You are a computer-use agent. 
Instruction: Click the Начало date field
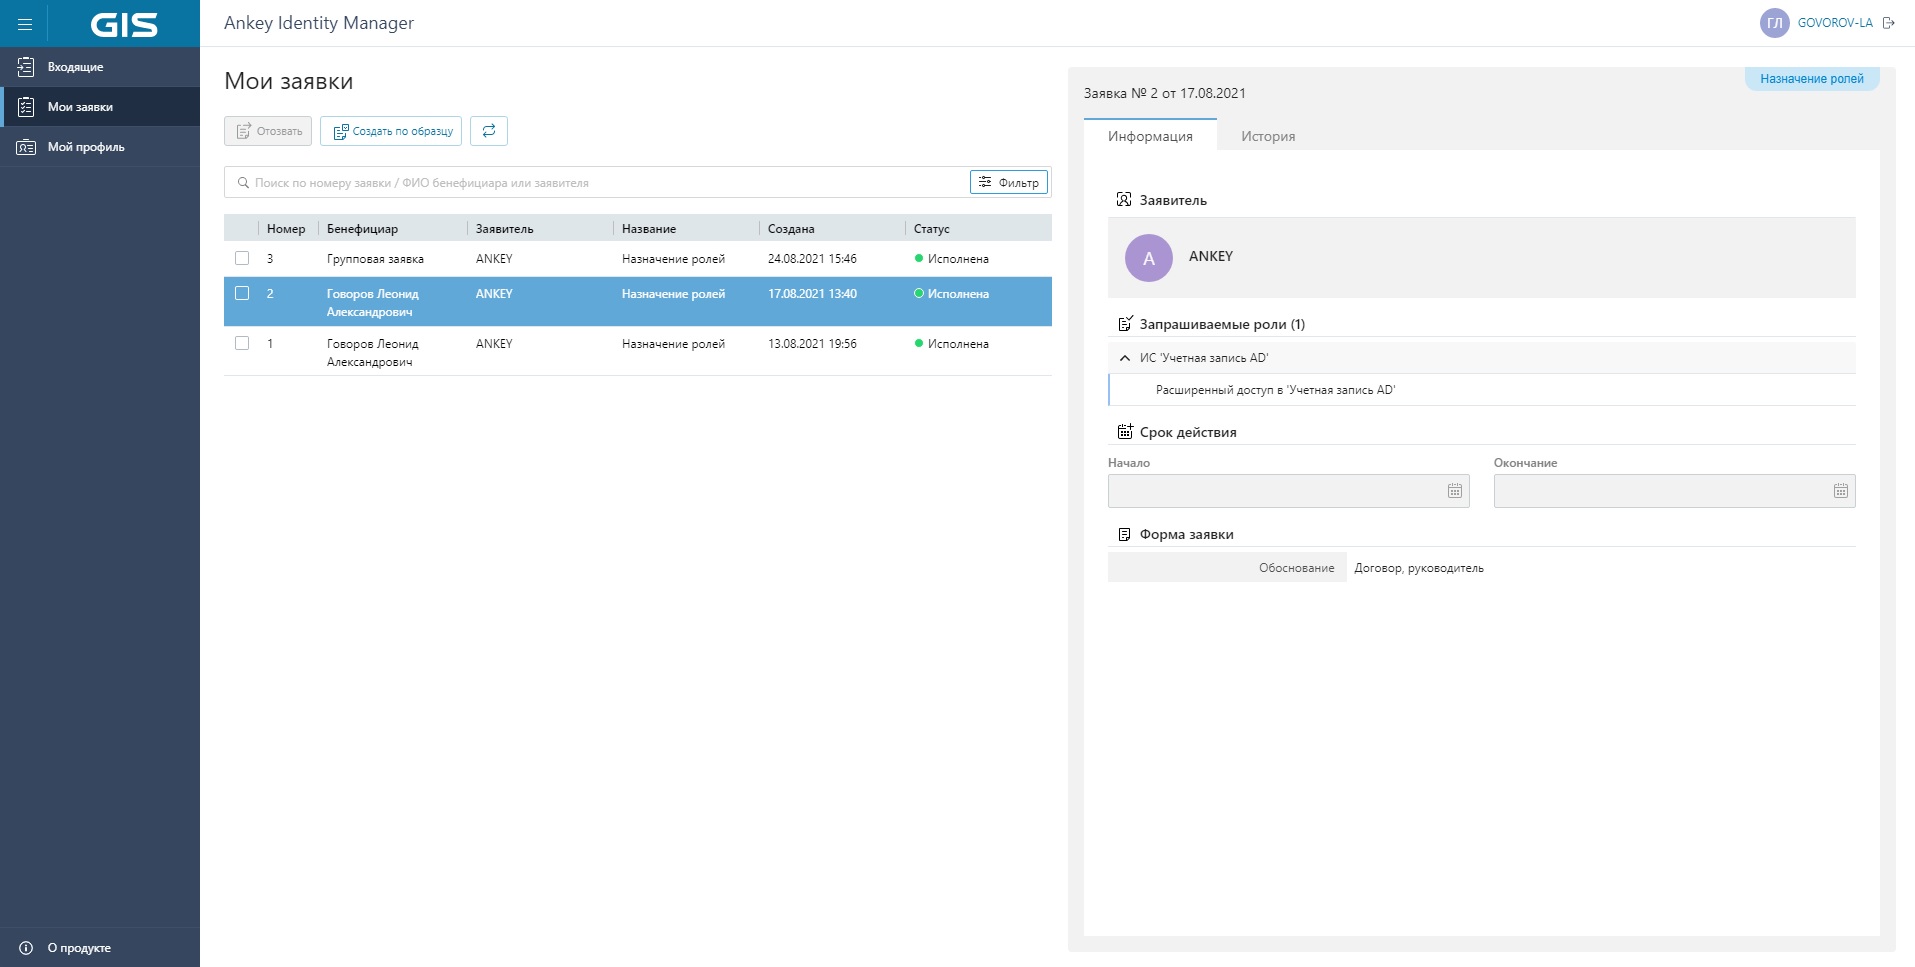click(x=1288, y=491)
